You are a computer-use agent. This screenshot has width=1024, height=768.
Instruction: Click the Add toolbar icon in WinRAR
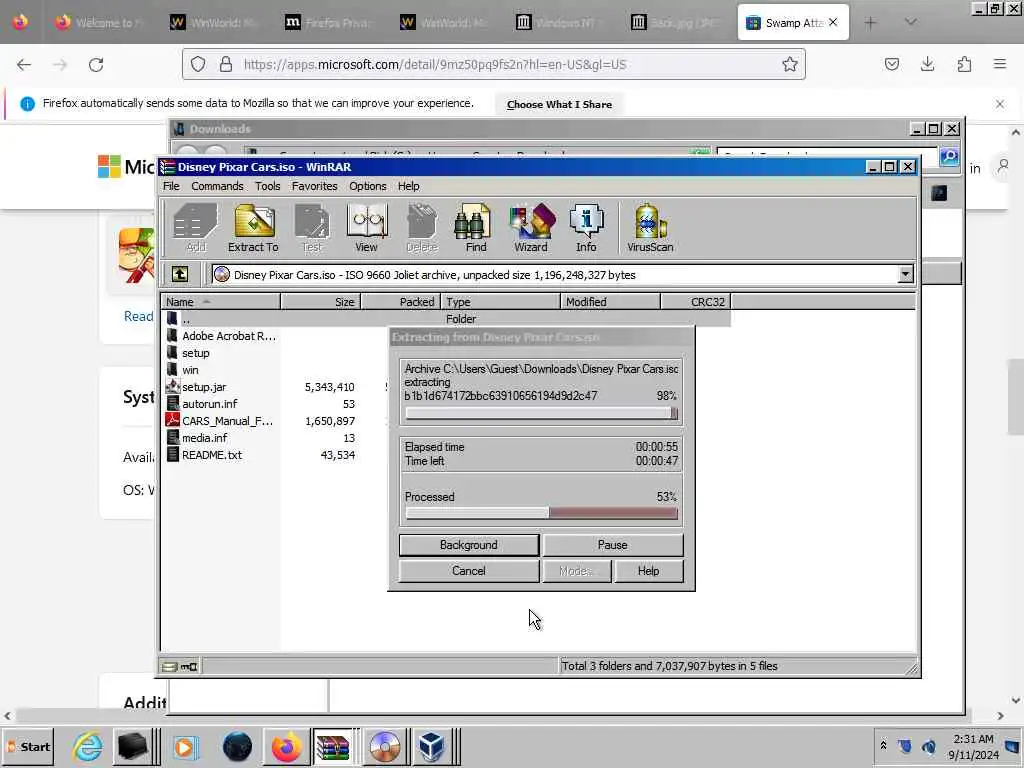(x=195, y=228)
